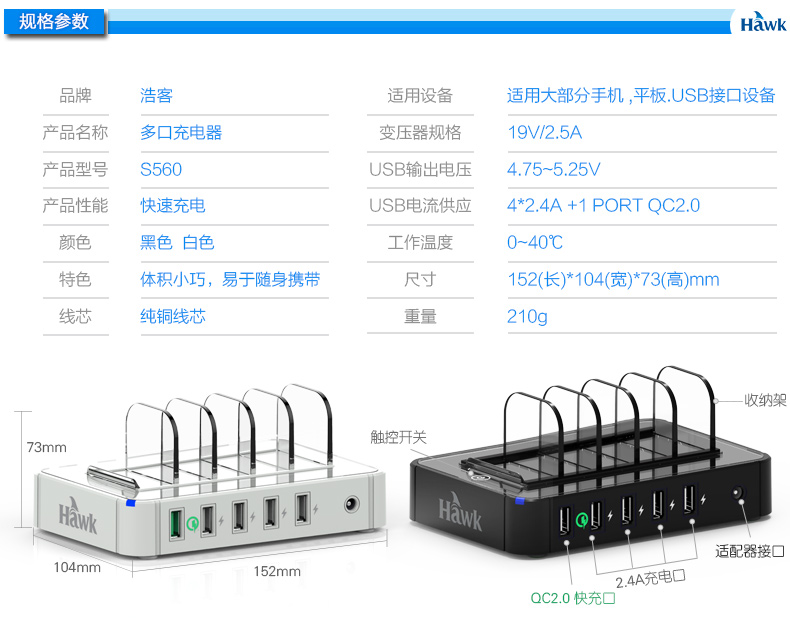Screen dimensions: 790x626
Task: Click the 规格参数 header tab
Action: tap(54, 22)
